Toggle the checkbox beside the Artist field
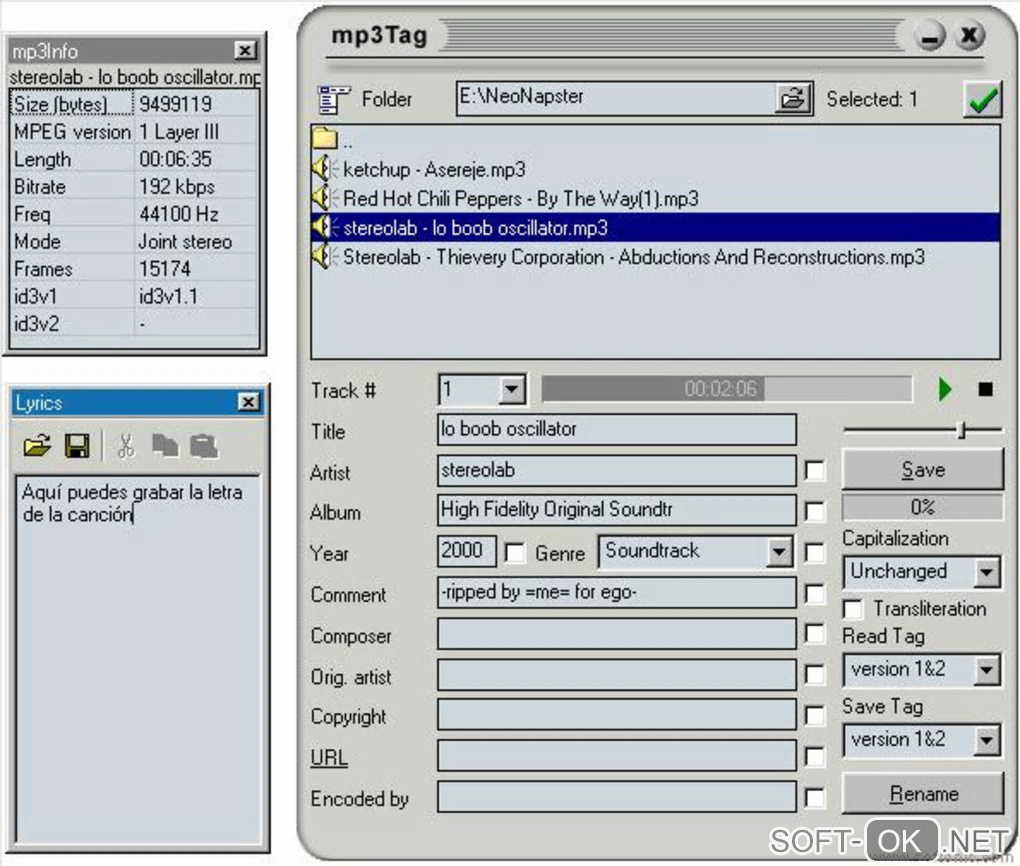The width and height of the screenshot is (1020, 866). pyautogui.click(x=814, y=470)
